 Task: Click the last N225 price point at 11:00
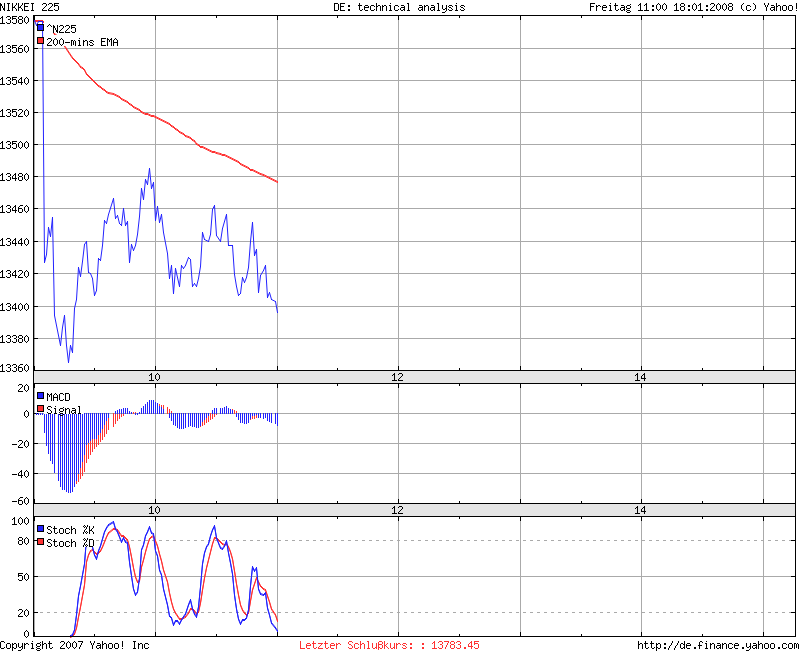tap(277, 312)
